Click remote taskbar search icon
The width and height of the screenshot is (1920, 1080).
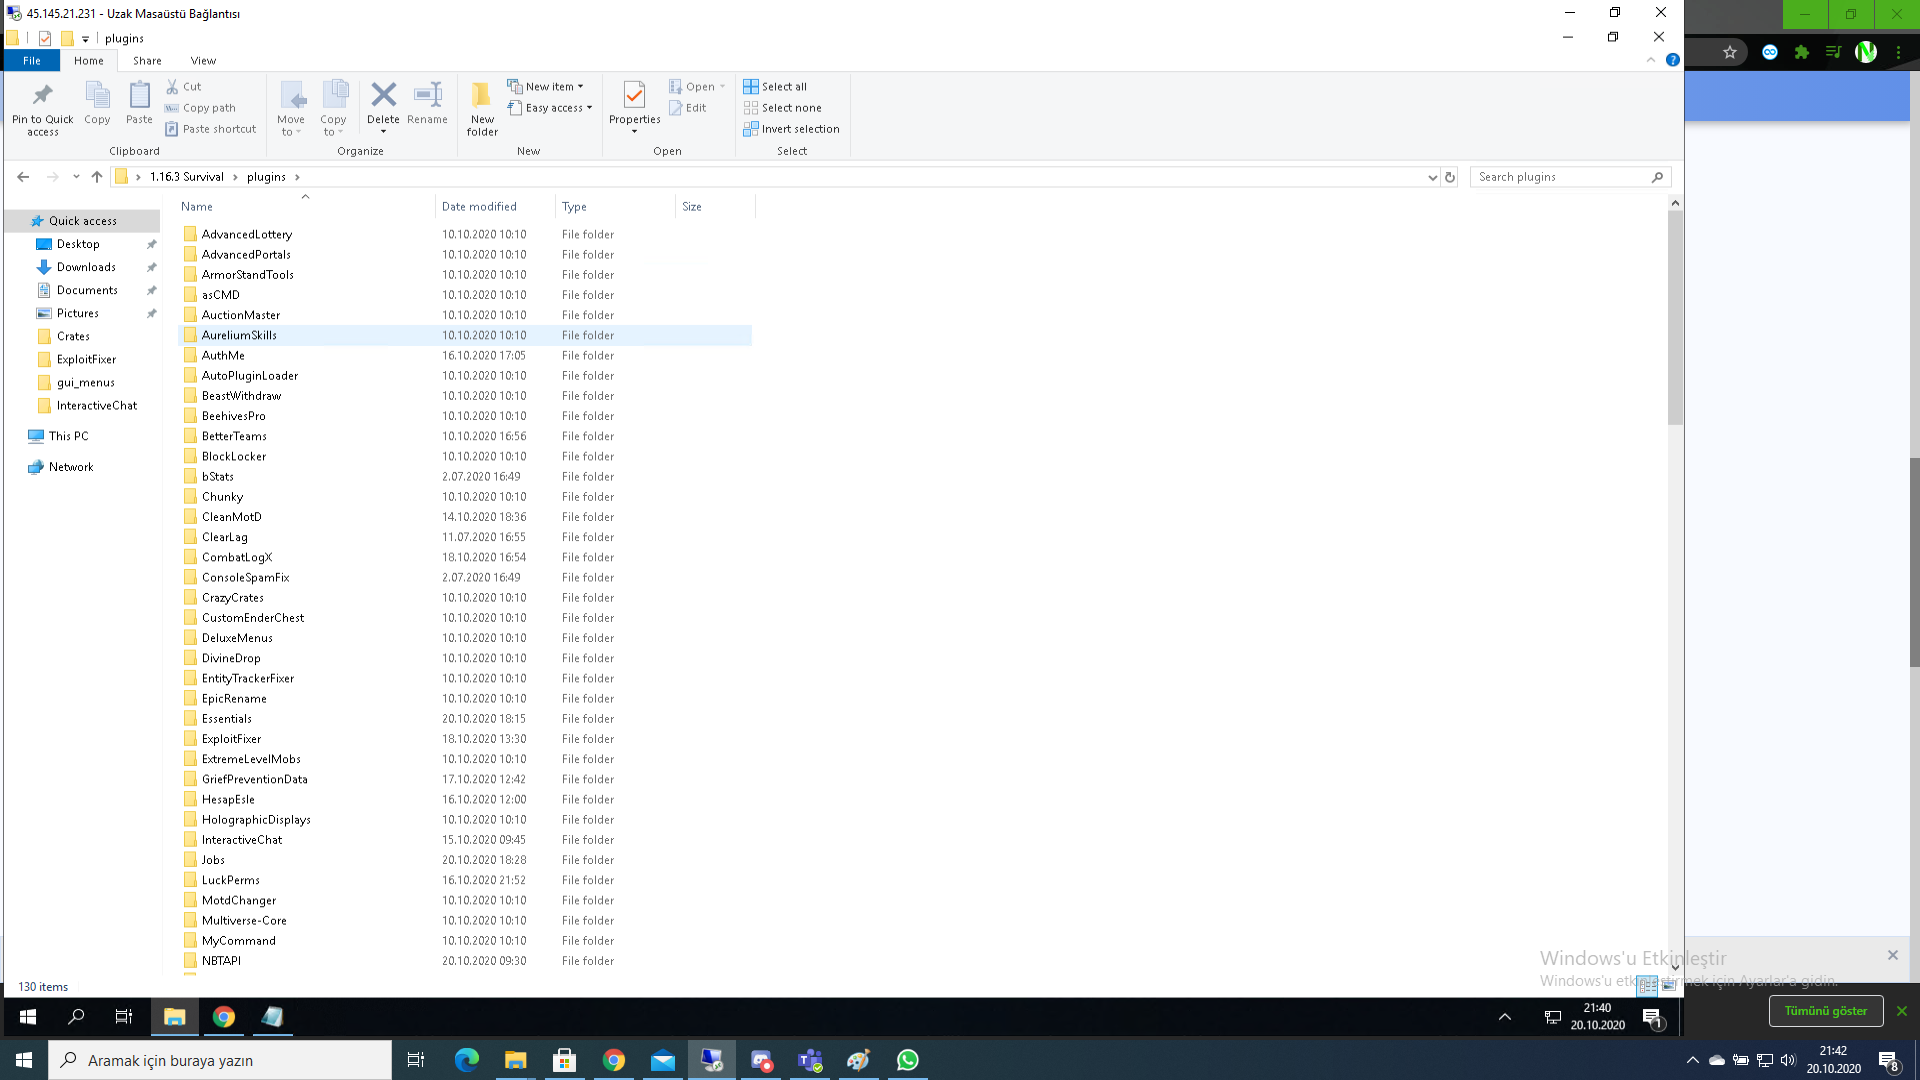tap(76, 1017)
